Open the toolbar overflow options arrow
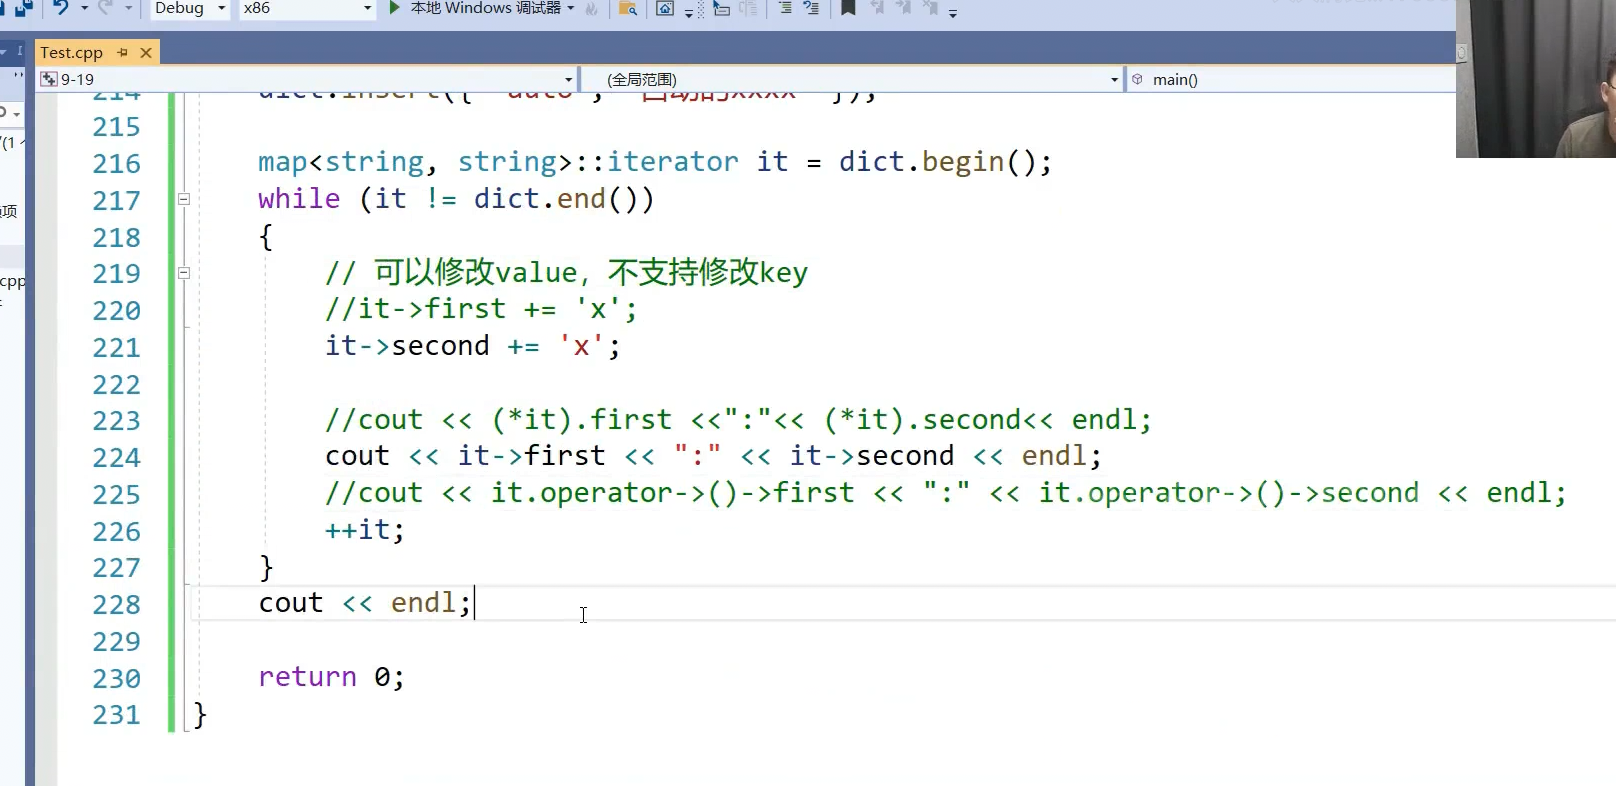Screen dimensions: 1616x786 click(x=953, y=13)
